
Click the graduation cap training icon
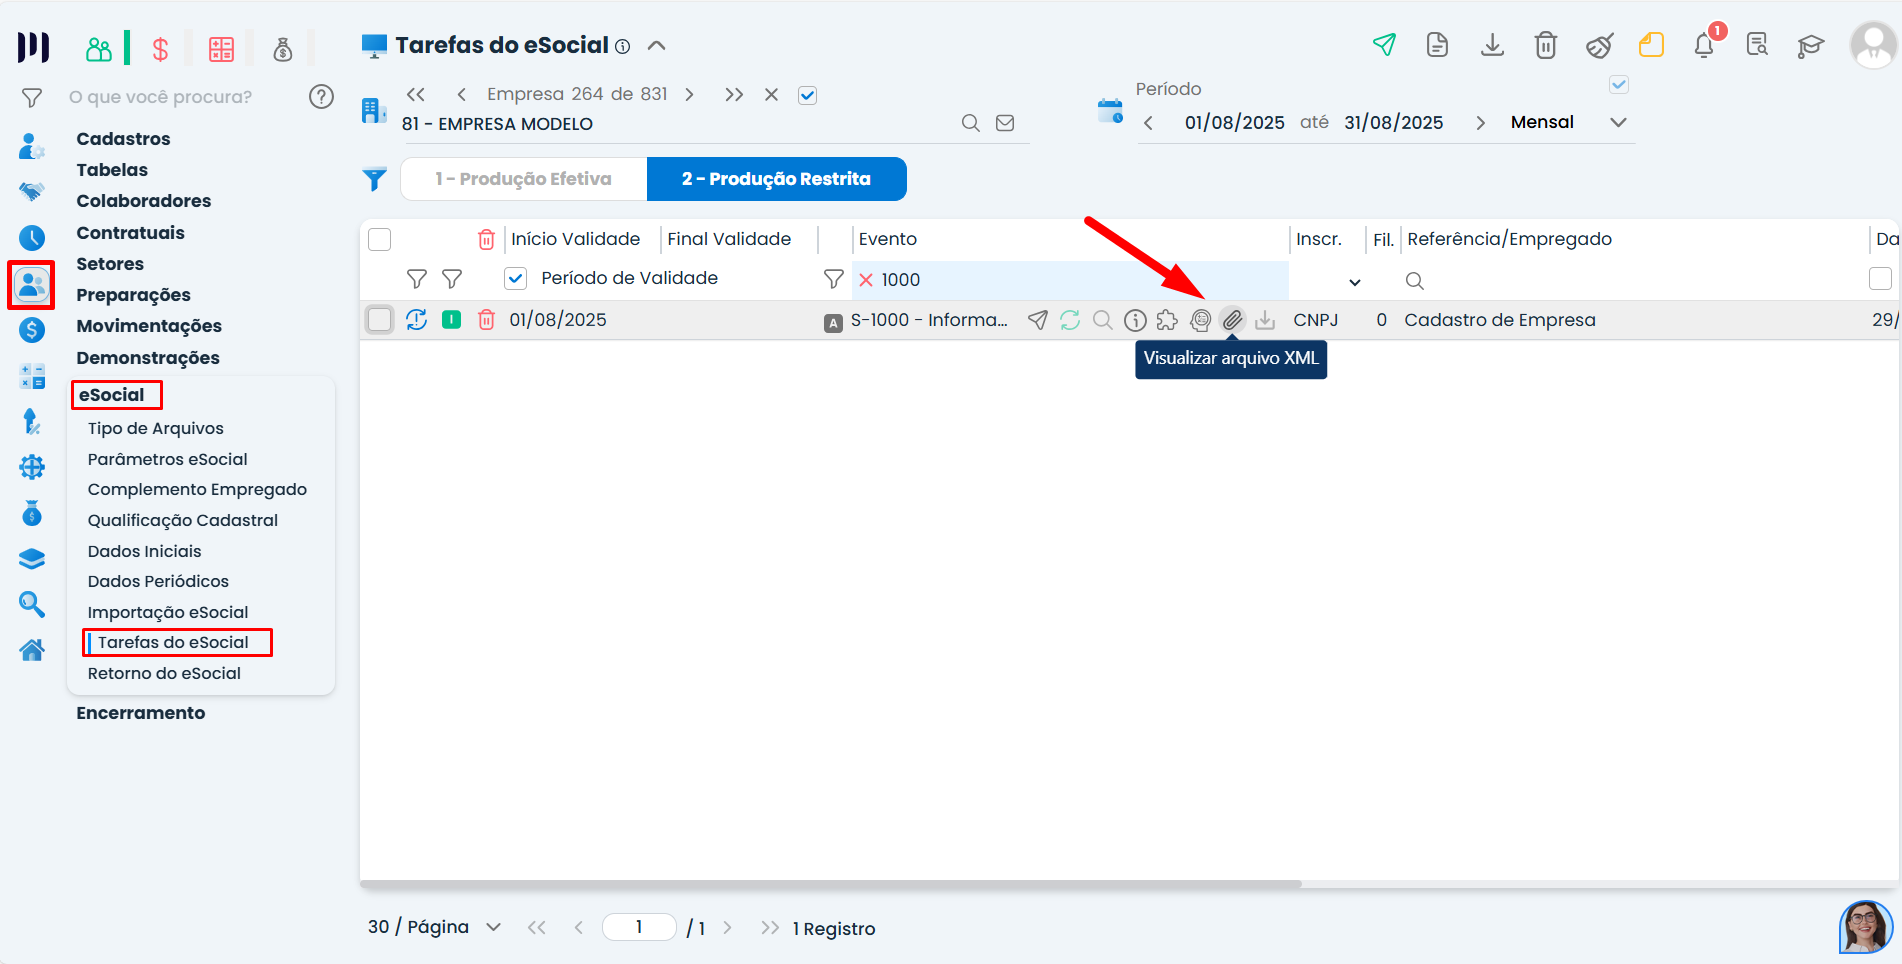click(1810, 45)
